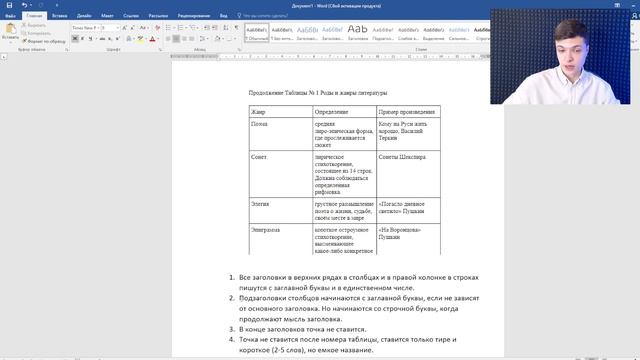Apply paragraph shading paint bucket
The width and height of the screenshot is (640, 360).
pyautogui.click(x=218, y=39)
